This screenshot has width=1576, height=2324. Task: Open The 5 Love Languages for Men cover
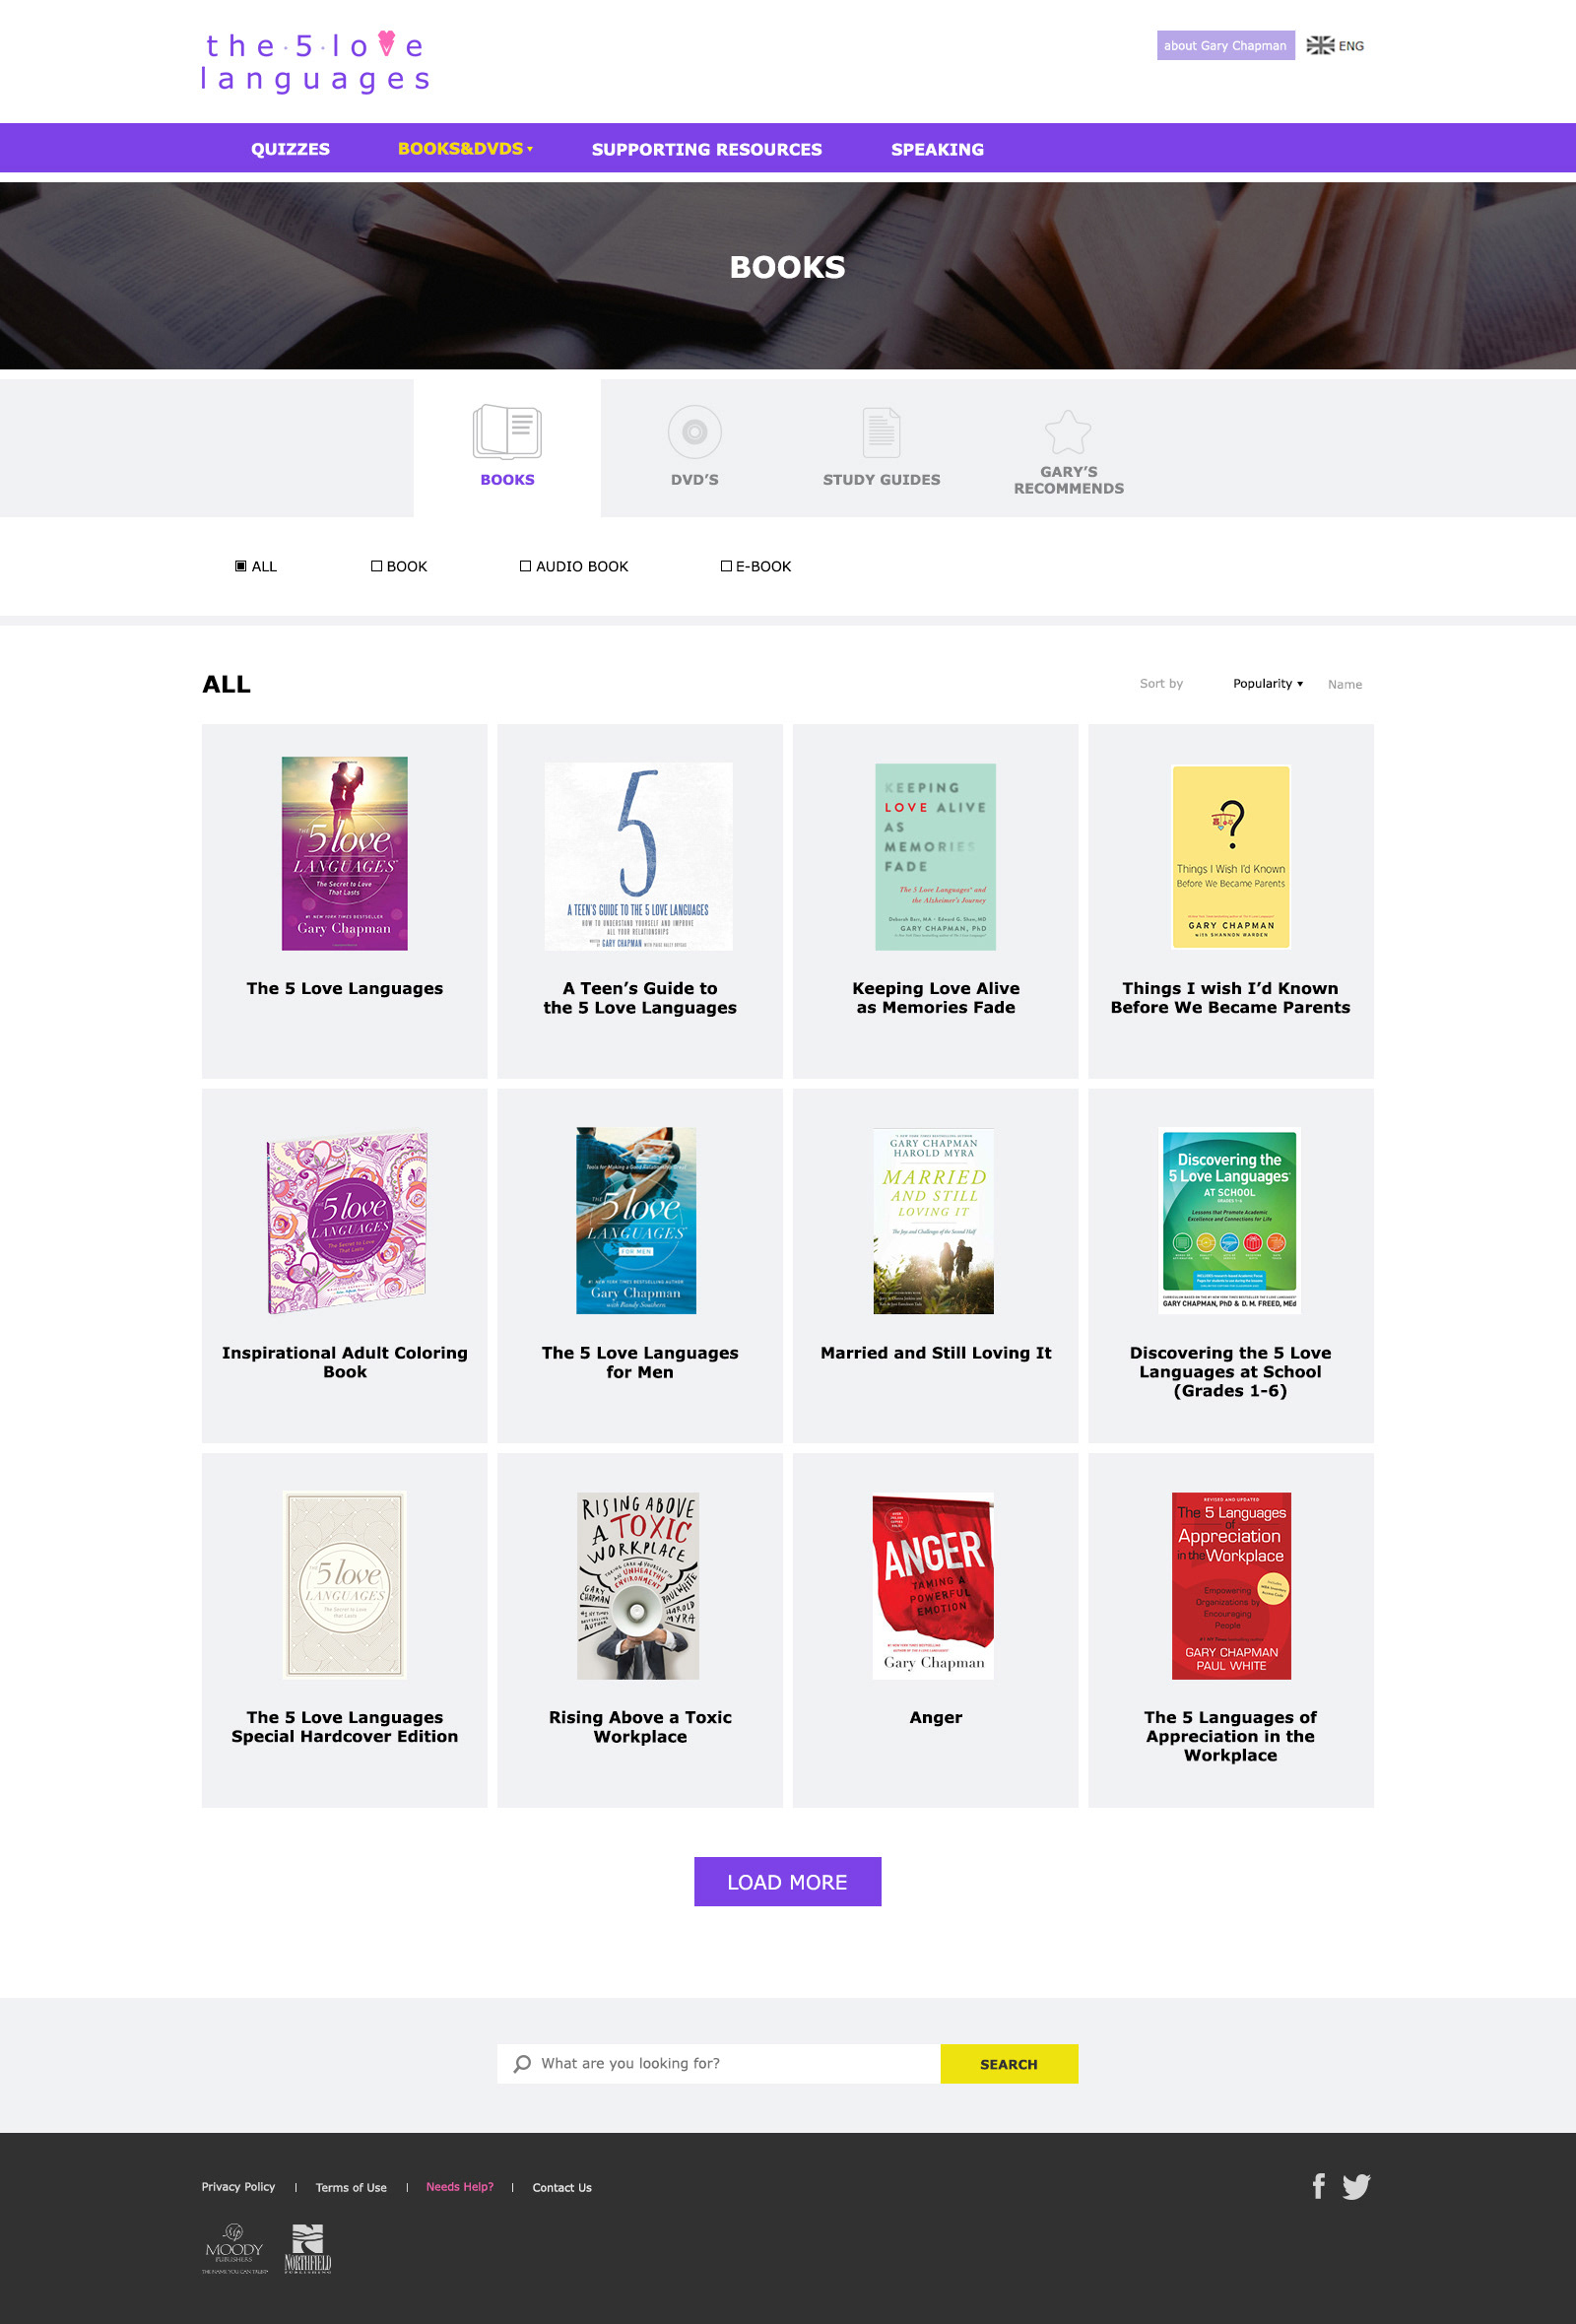[x=636, y=1220]
